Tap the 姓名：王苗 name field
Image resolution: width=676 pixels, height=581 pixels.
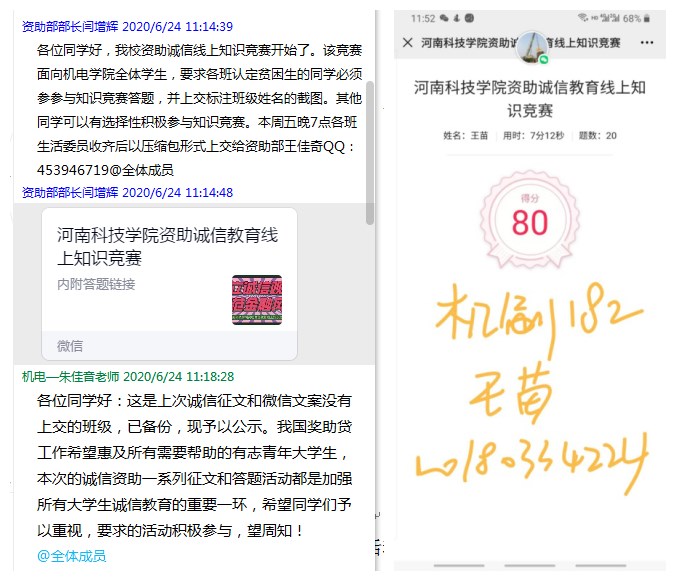point(465,136)
